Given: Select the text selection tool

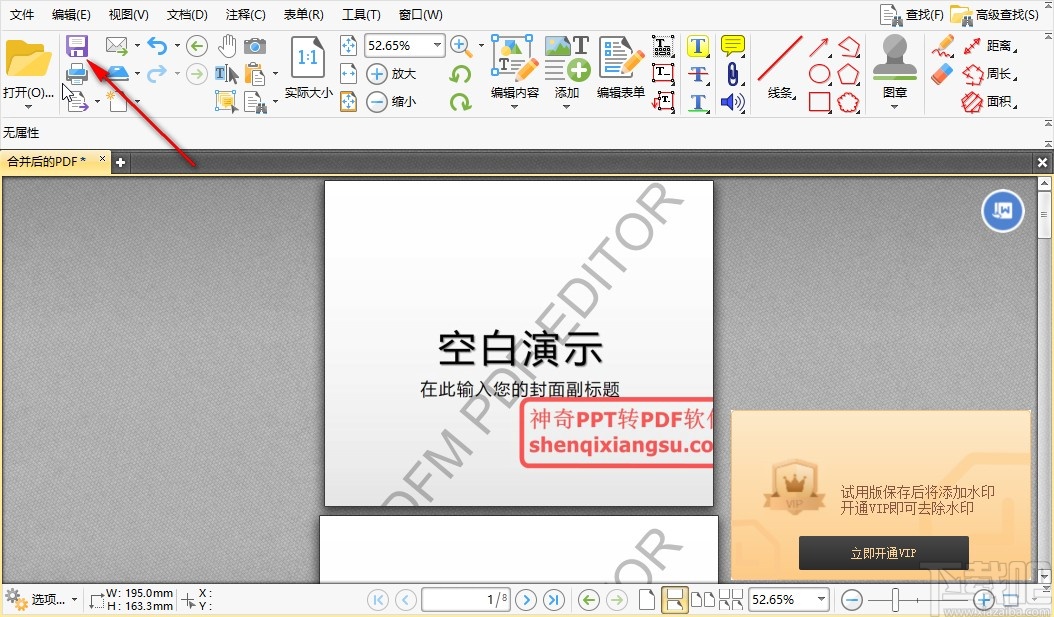Looking at the screenshot, I should click(227, 73).
